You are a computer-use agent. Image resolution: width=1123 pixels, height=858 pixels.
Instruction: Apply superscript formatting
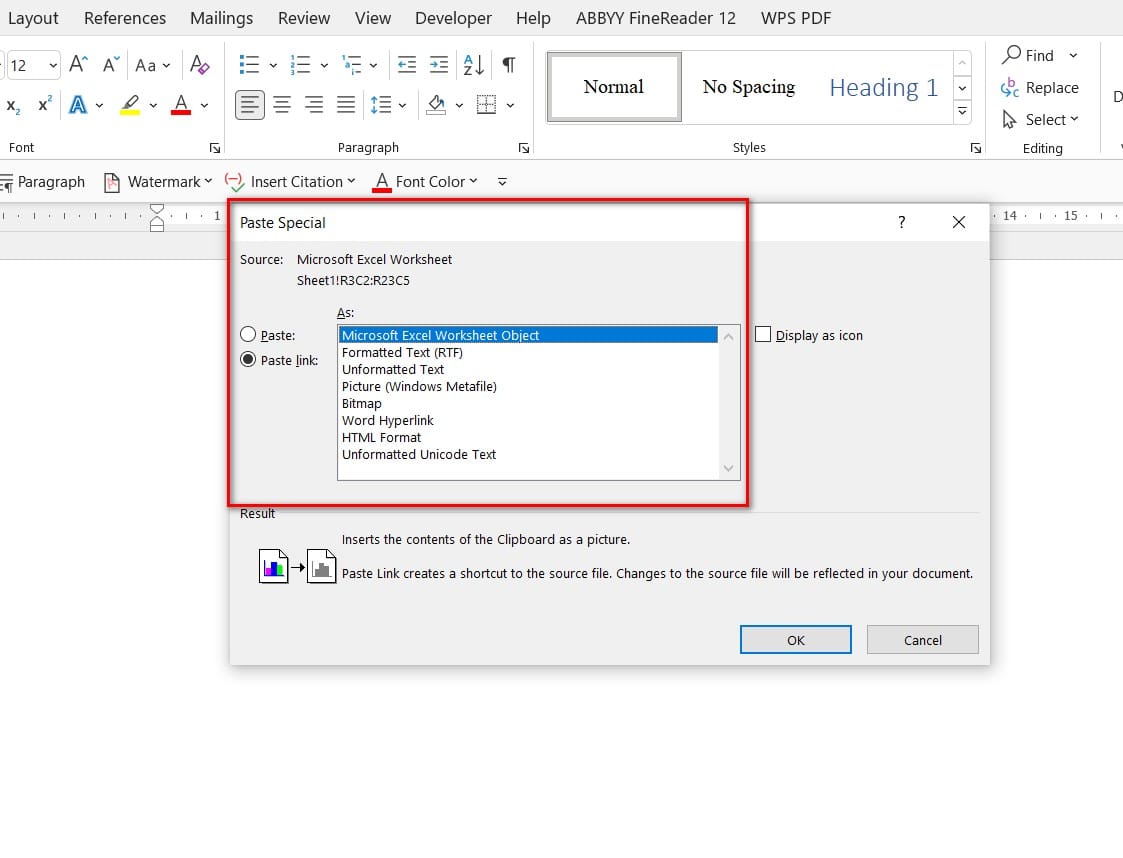pos(45,105)
